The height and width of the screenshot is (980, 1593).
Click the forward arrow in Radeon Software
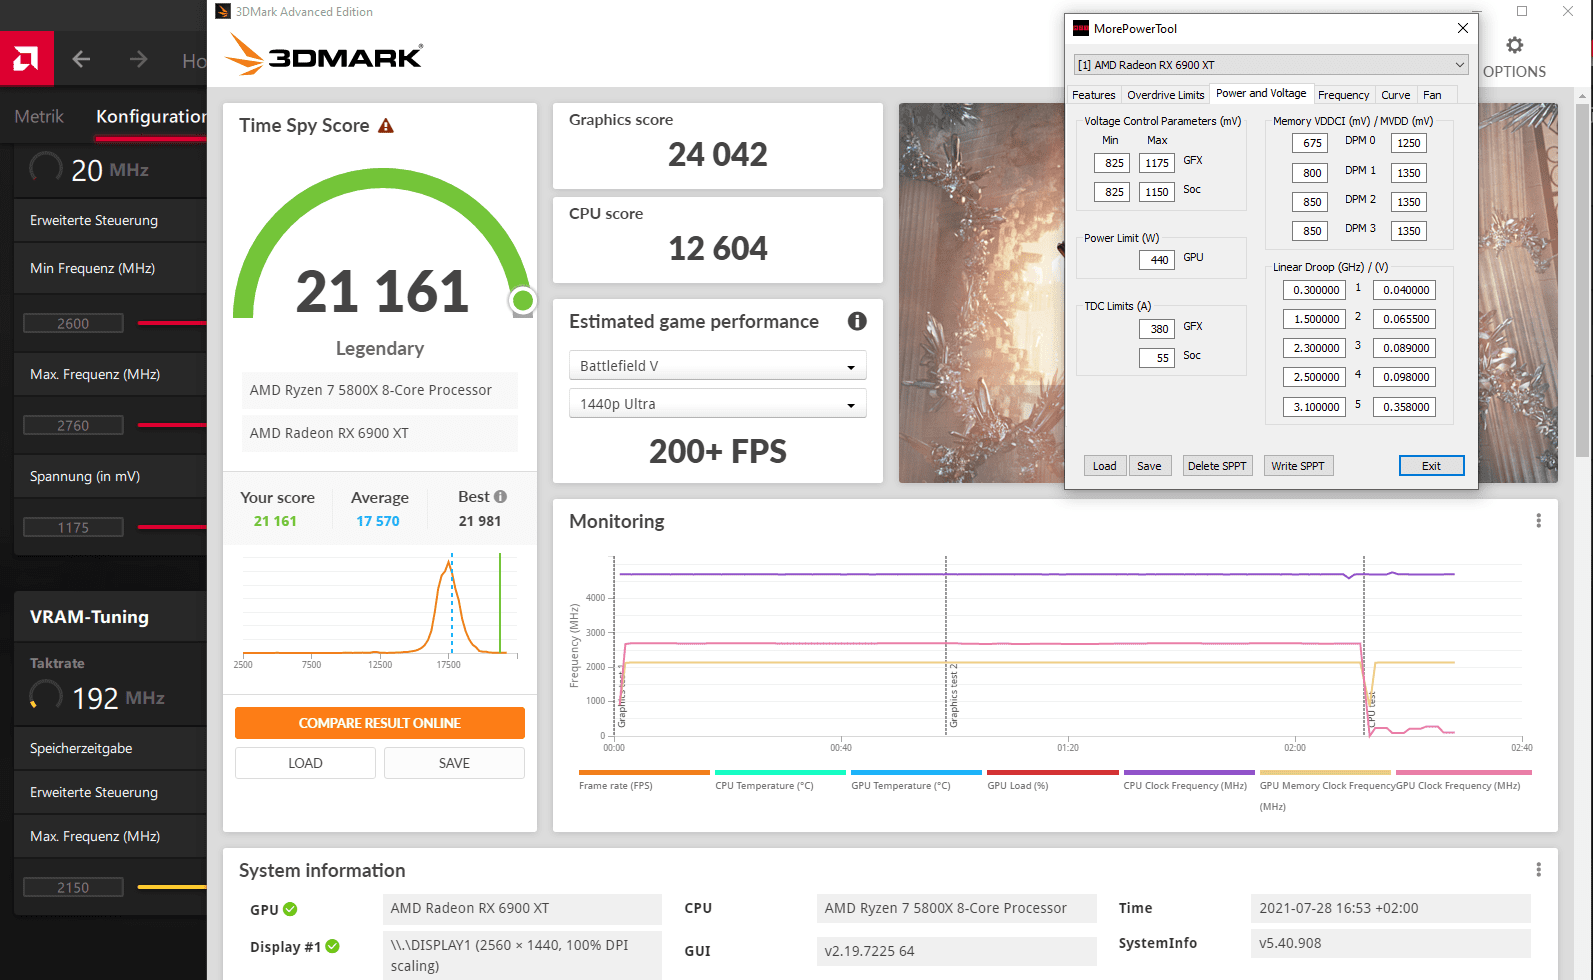pyautogui.click(x=138, y=60)
